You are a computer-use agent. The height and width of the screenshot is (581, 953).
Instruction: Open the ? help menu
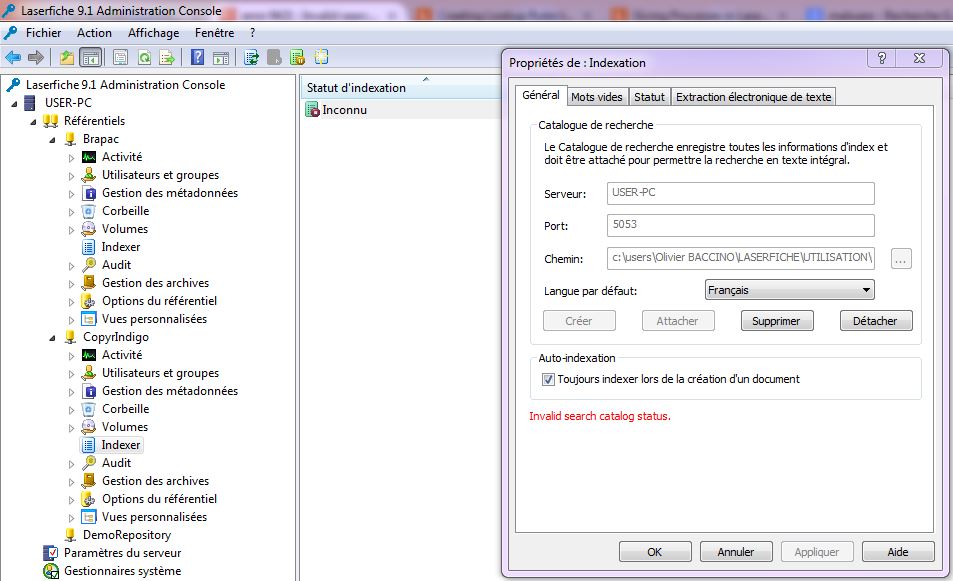[x=252, y=33]
